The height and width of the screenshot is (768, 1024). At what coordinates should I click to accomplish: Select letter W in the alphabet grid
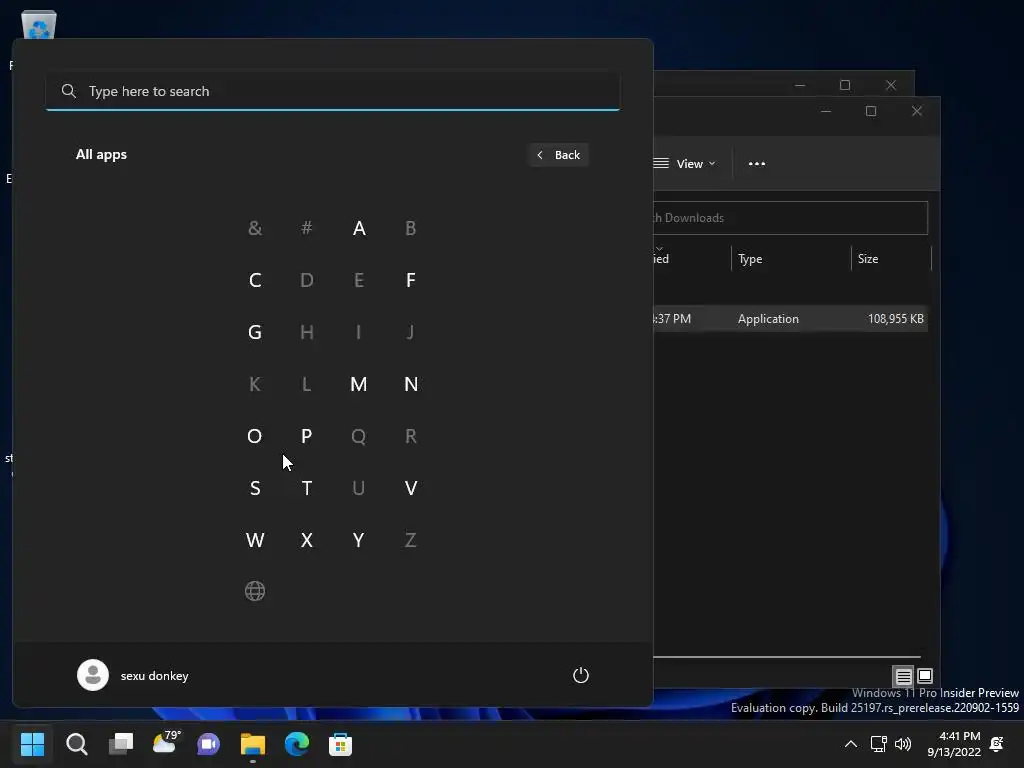click(255, 540)
